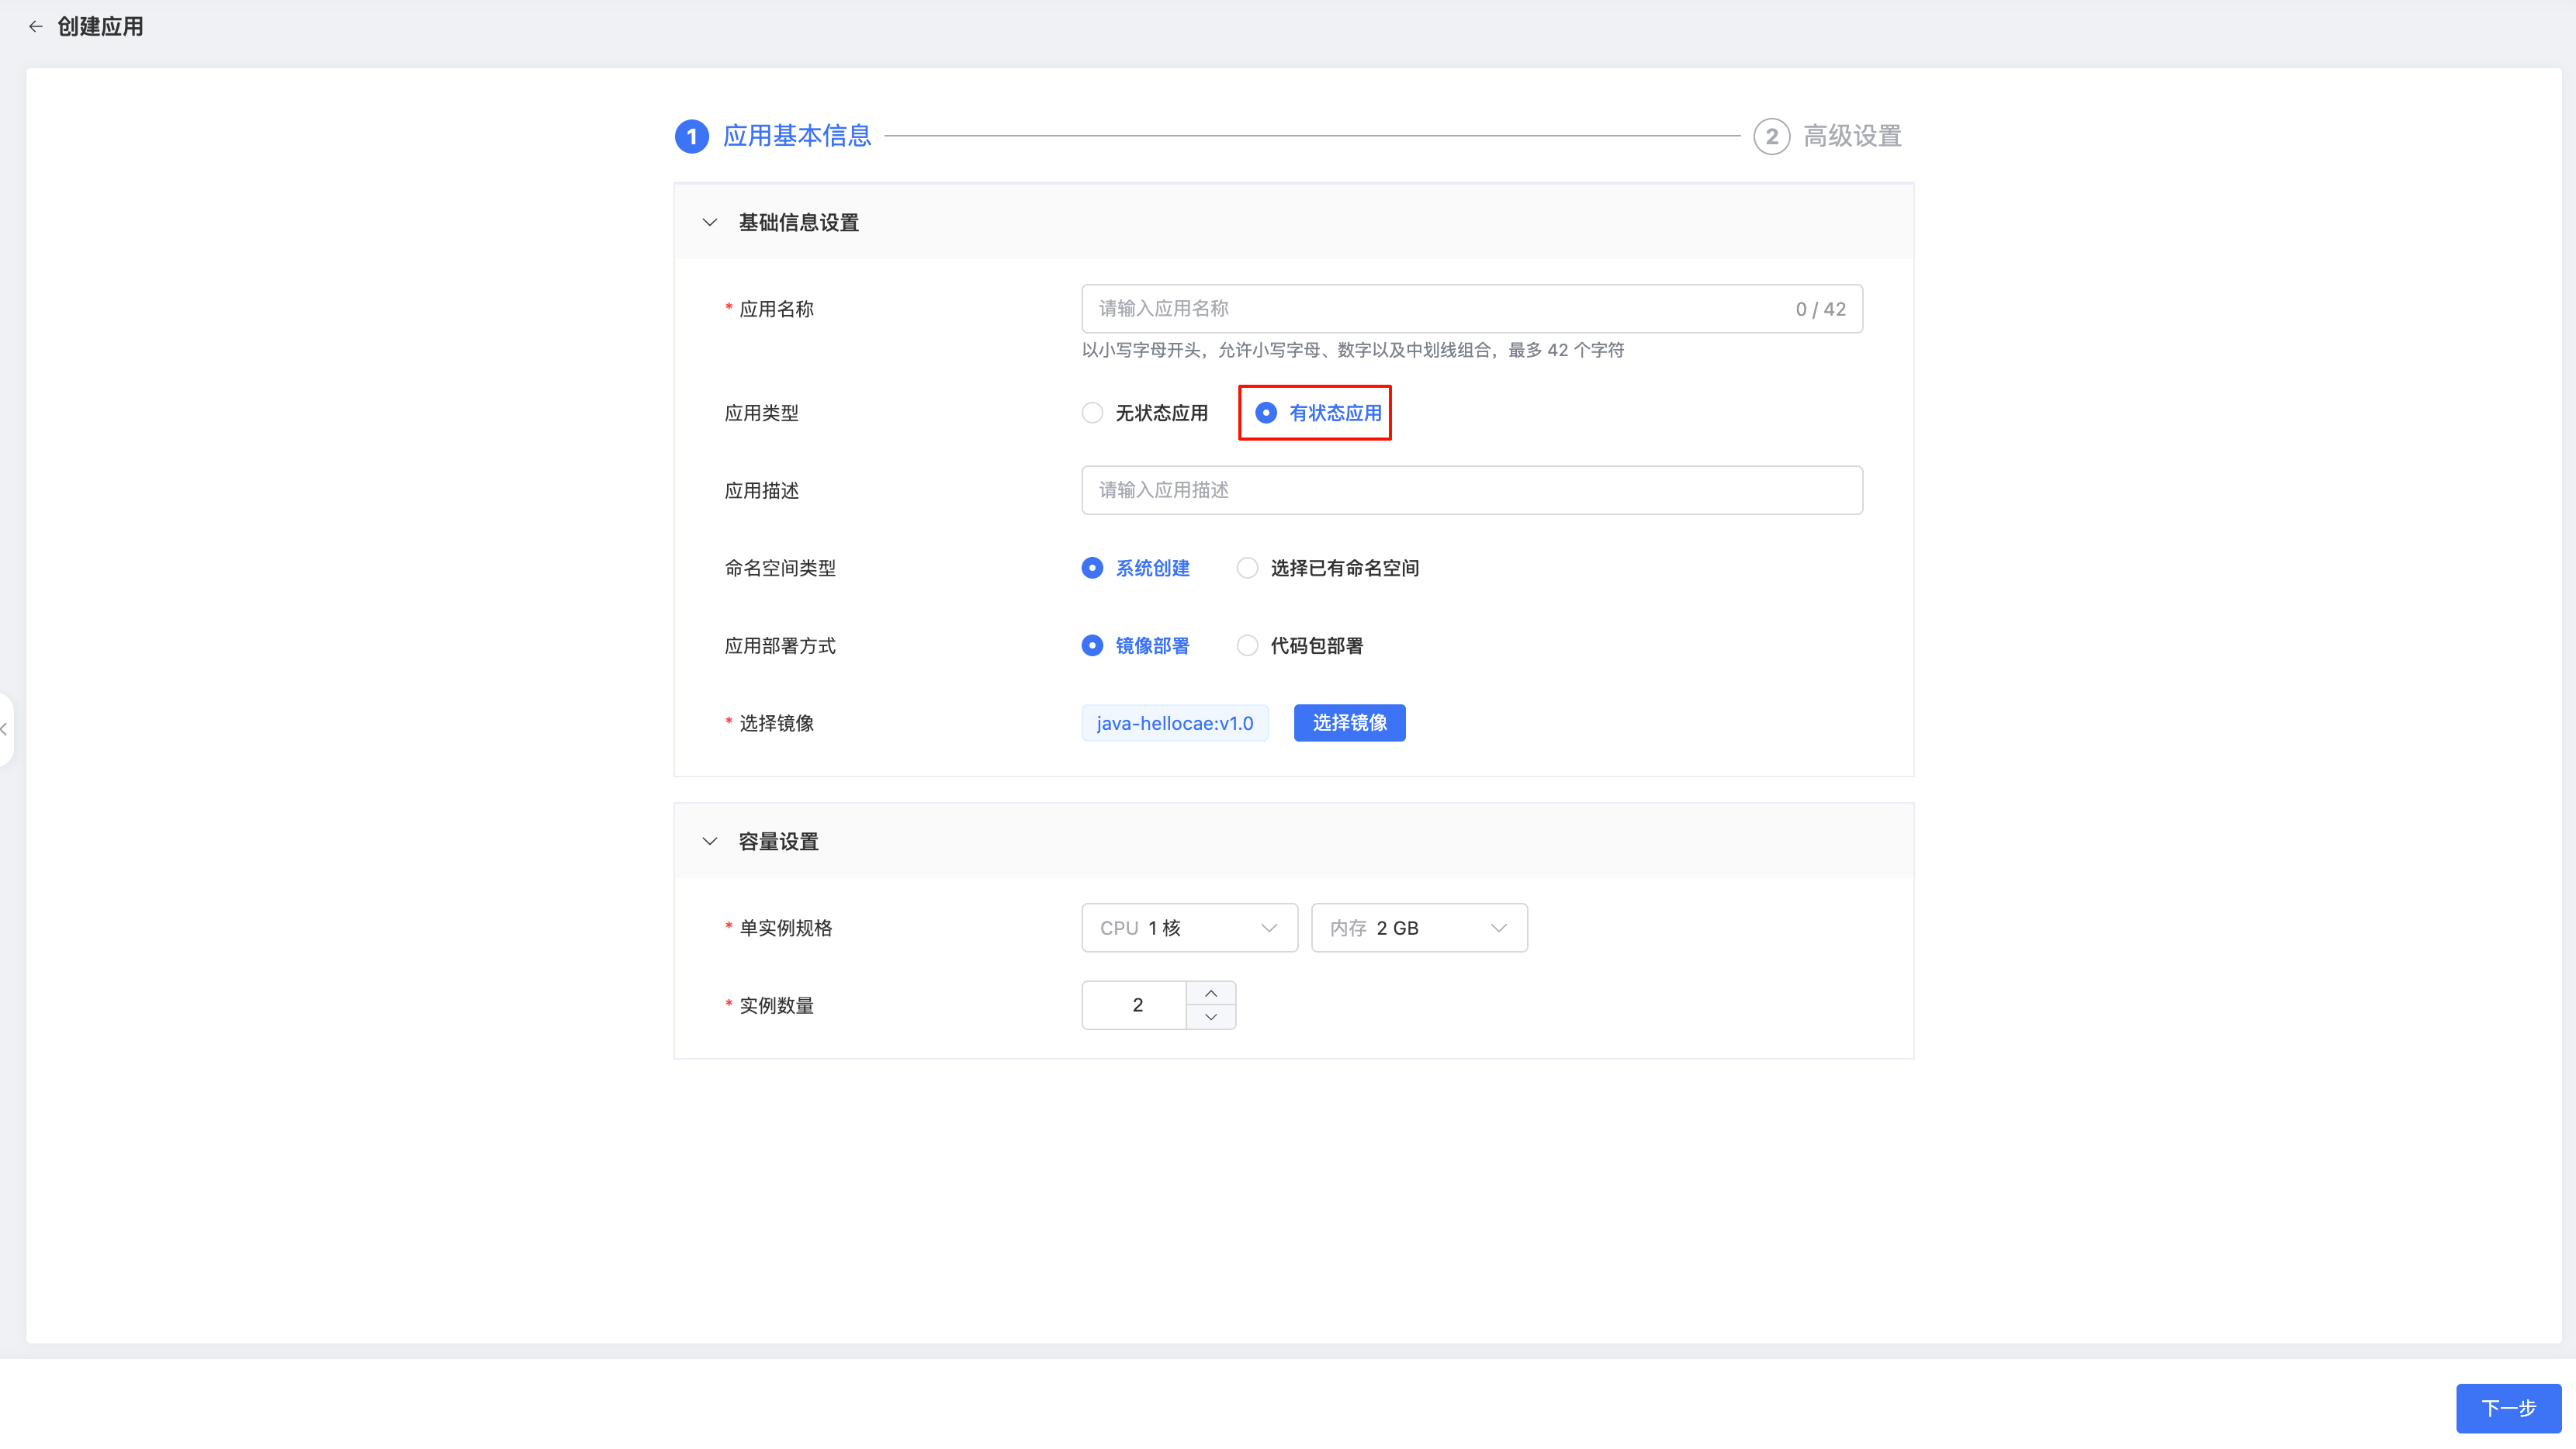Click the back arrow beside 创建应用
The height and width of the screenshot is (1449, 2576).
click(36, 27)
